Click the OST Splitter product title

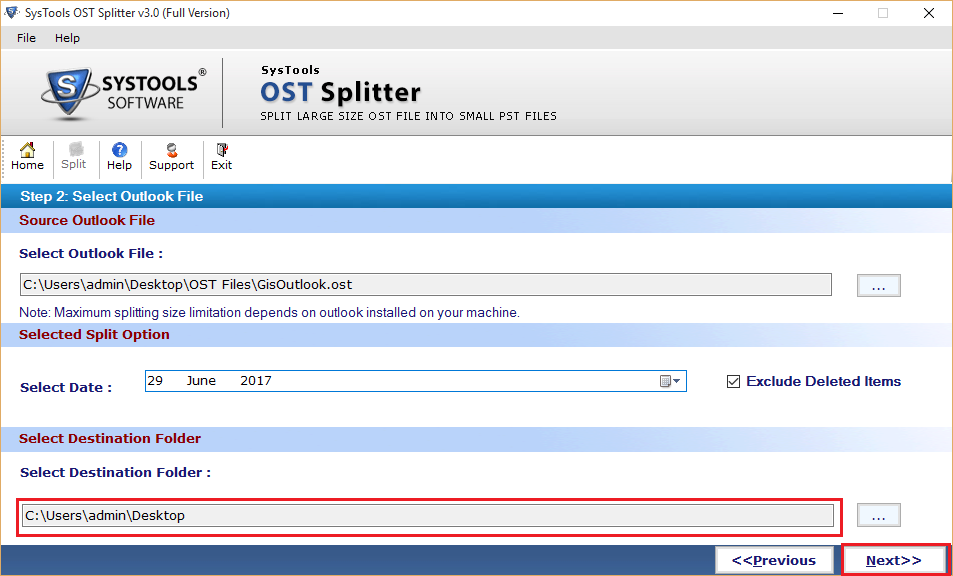tap(340, 92)
